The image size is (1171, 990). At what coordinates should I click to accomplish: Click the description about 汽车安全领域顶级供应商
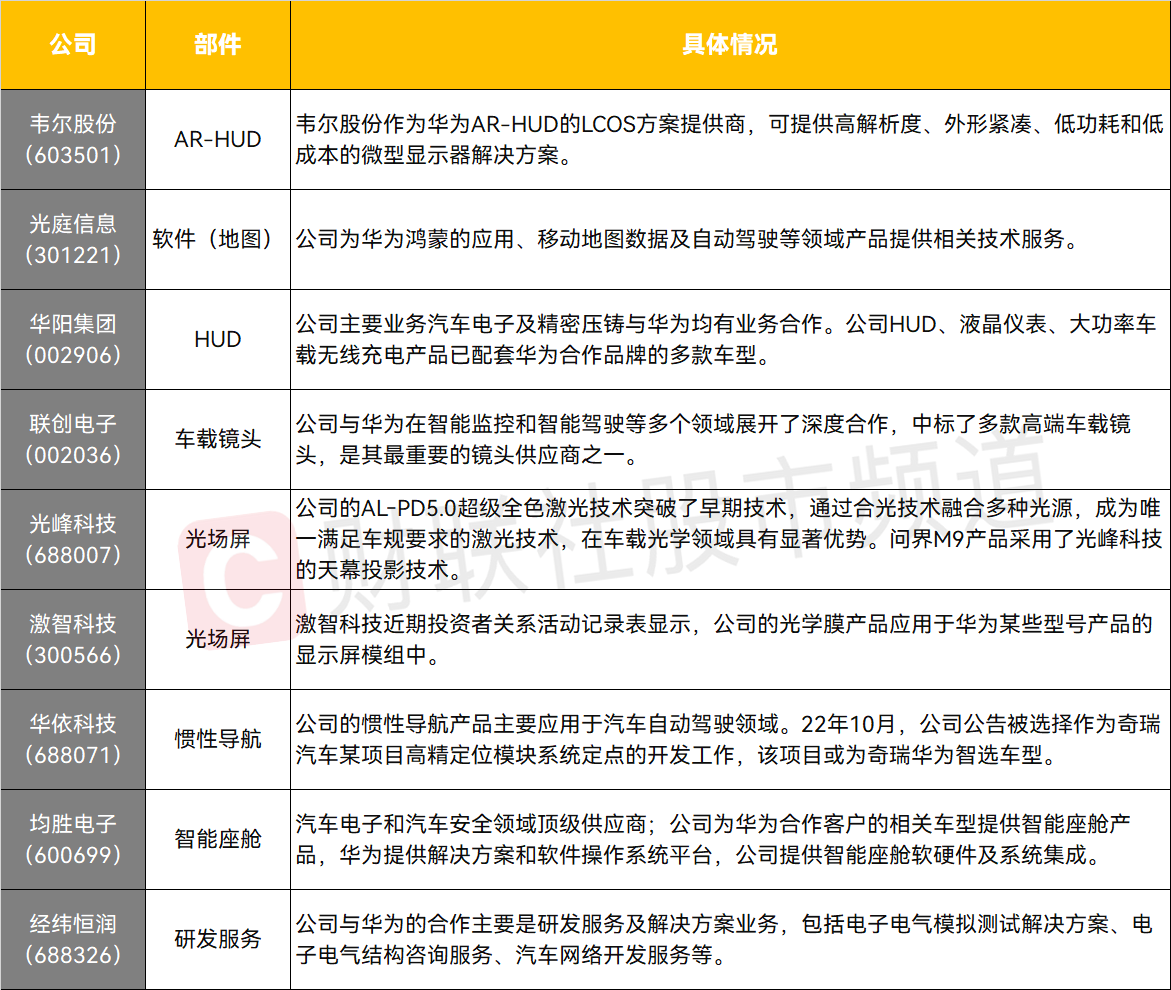[x=730, y=840]
